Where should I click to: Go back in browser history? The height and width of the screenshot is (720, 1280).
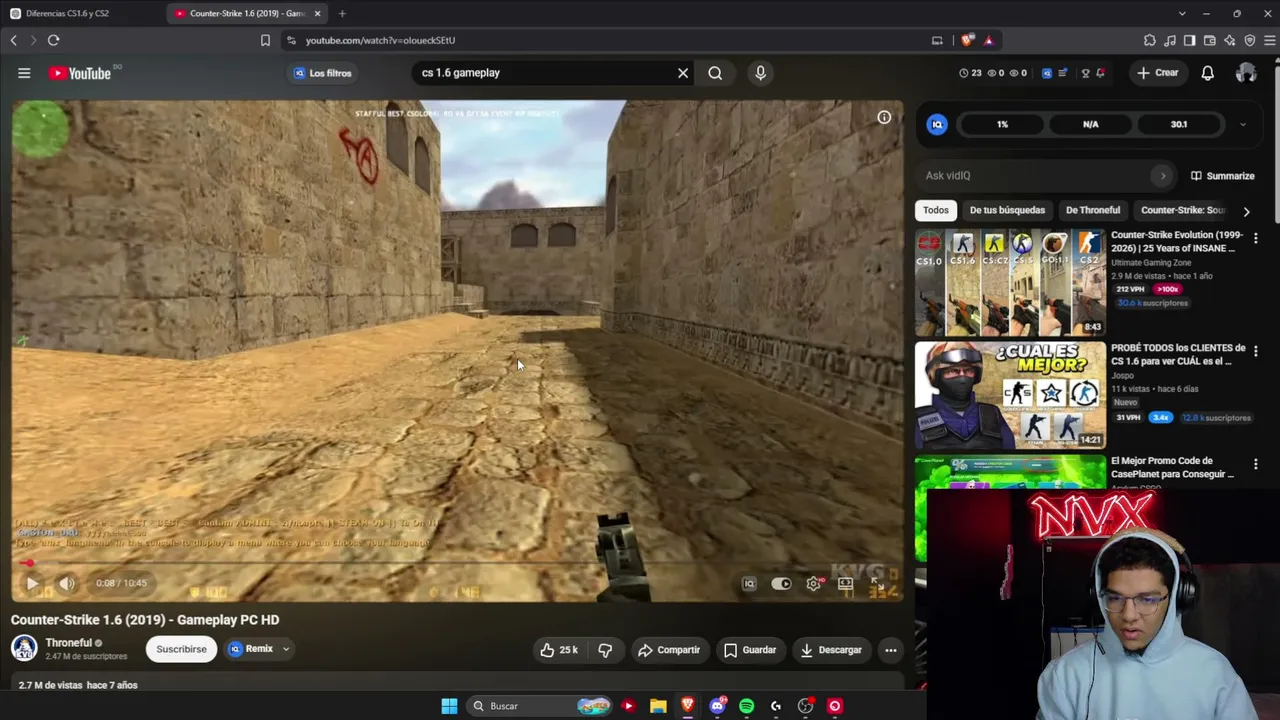(13, 40)
